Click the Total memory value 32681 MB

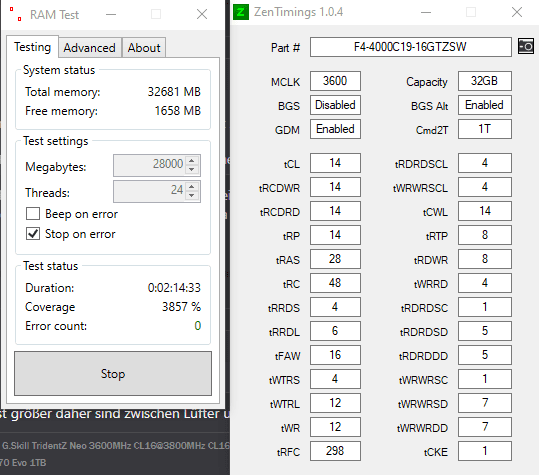[174, 92]
